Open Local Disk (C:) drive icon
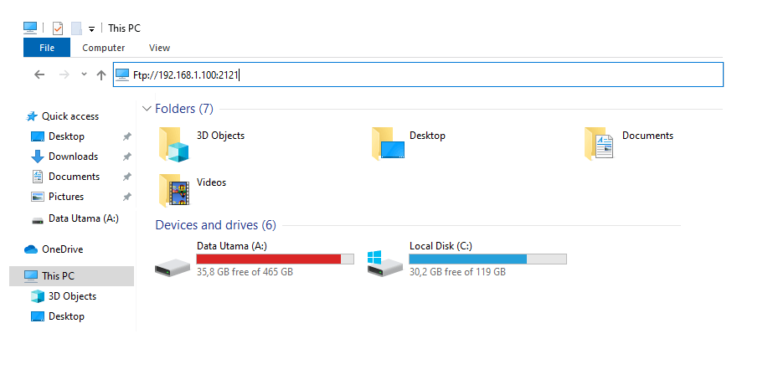Viewport: 768px width, 385px height. coord(385,264)
